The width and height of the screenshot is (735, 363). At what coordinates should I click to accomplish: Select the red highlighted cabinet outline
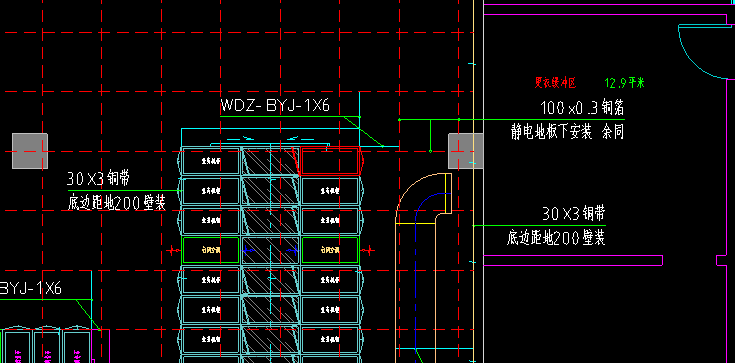tap(330, 161)
